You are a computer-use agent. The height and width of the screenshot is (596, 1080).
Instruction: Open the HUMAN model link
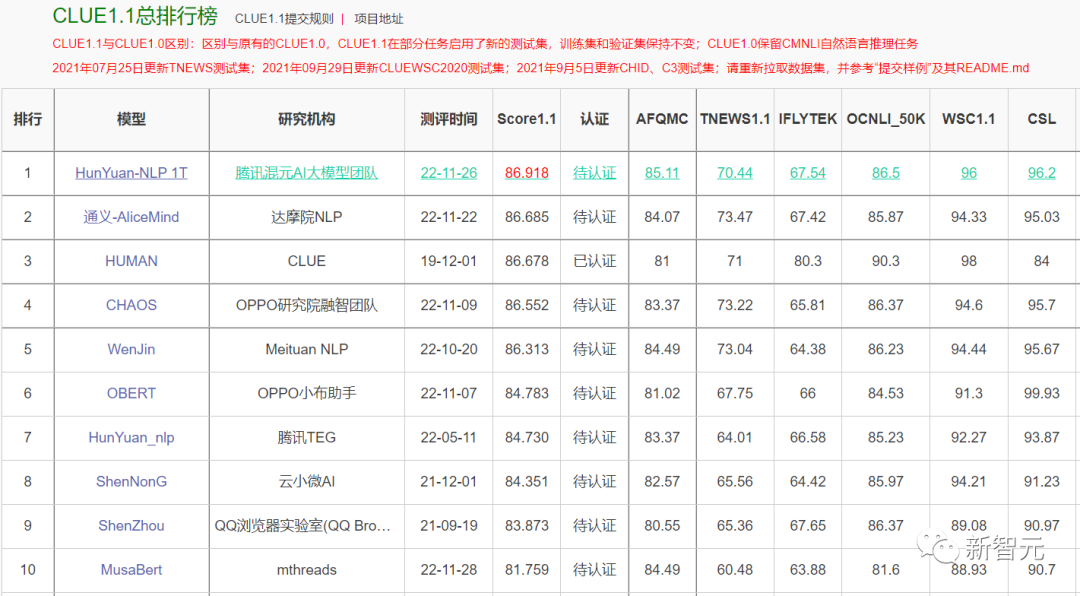[131, 261]
